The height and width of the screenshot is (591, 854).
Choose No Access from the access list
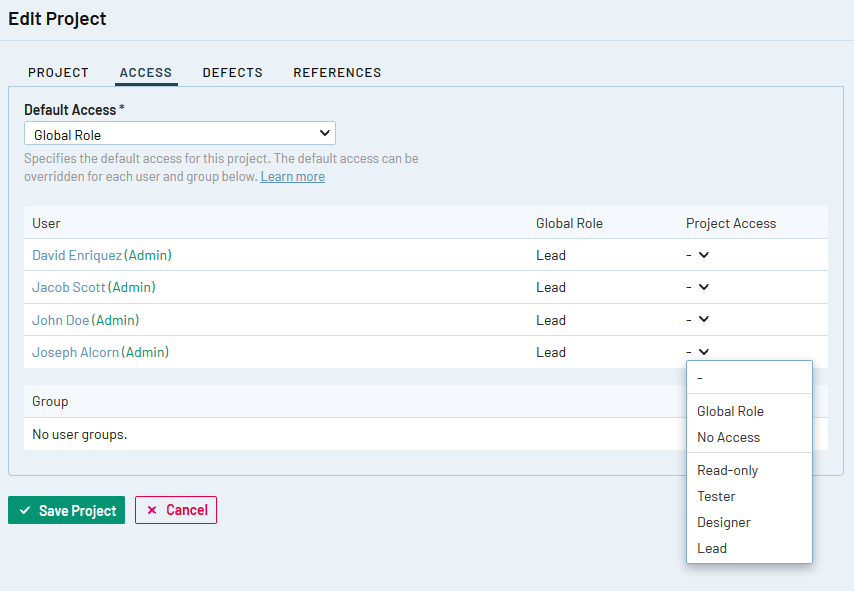tap(728, 437)
